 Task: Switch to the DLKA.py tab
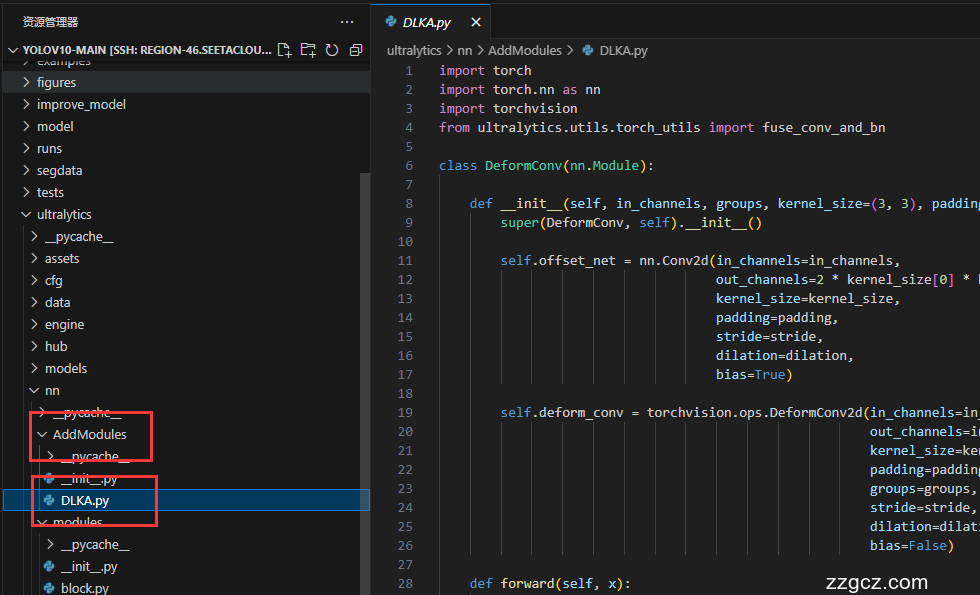426,22
